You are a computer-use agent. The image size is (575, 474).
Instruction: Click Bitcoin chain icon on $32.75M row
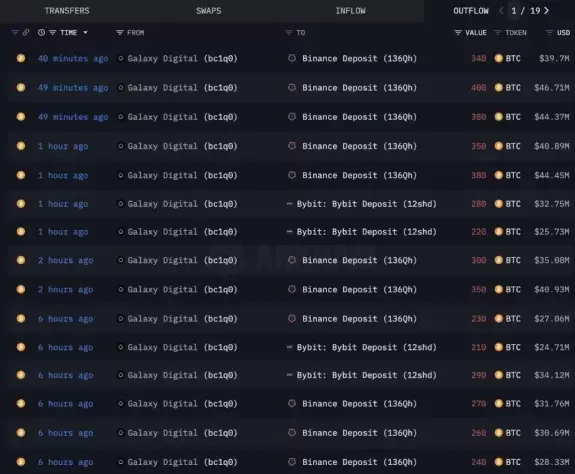[x=21, y=204]
